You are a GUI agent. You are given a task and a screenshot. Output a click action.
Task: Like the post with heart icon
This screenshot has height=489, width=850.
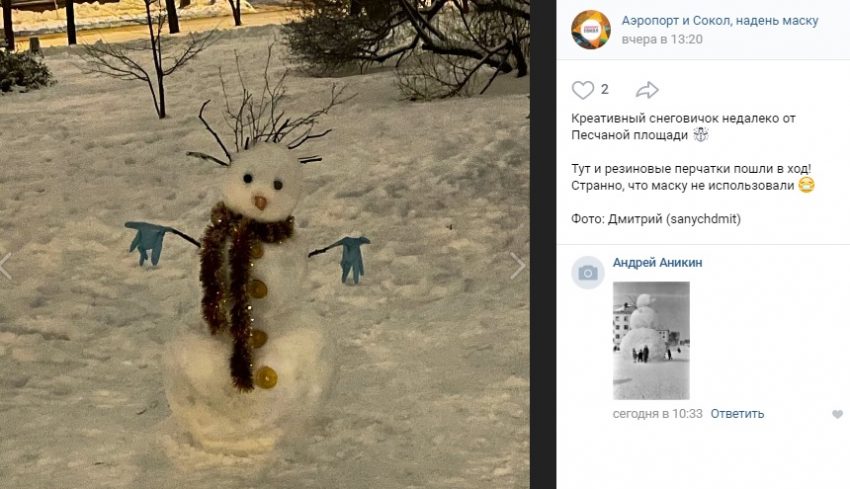coord(583,90)
